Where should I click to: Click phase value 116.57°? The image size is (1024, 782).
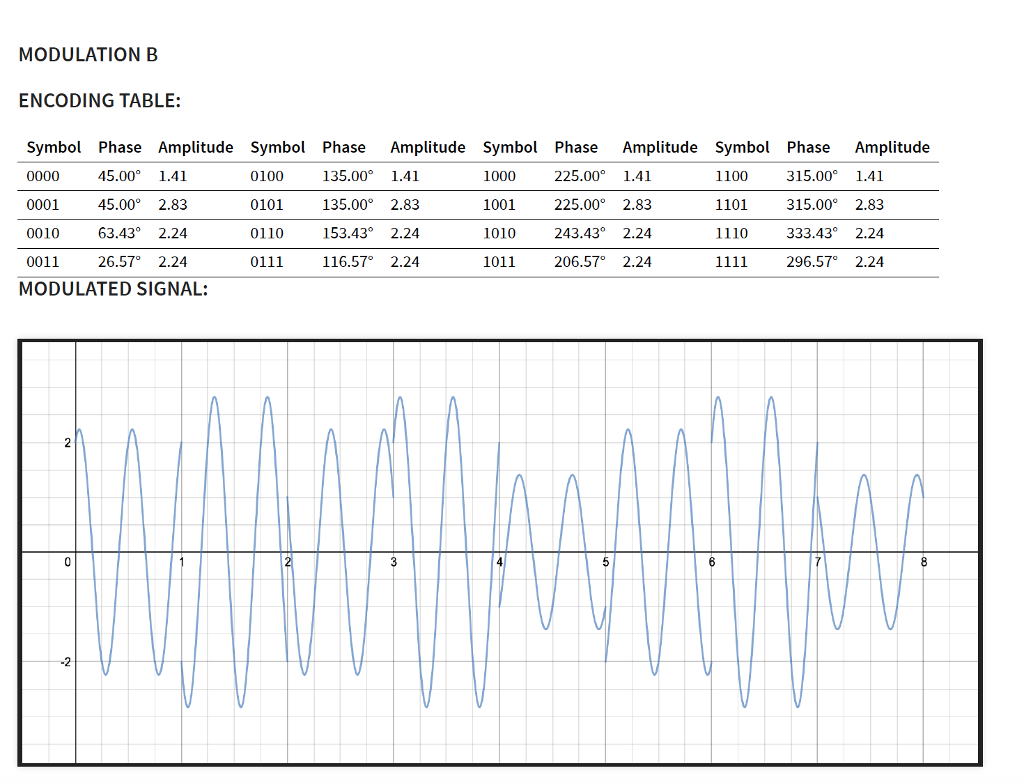point(348,262)
